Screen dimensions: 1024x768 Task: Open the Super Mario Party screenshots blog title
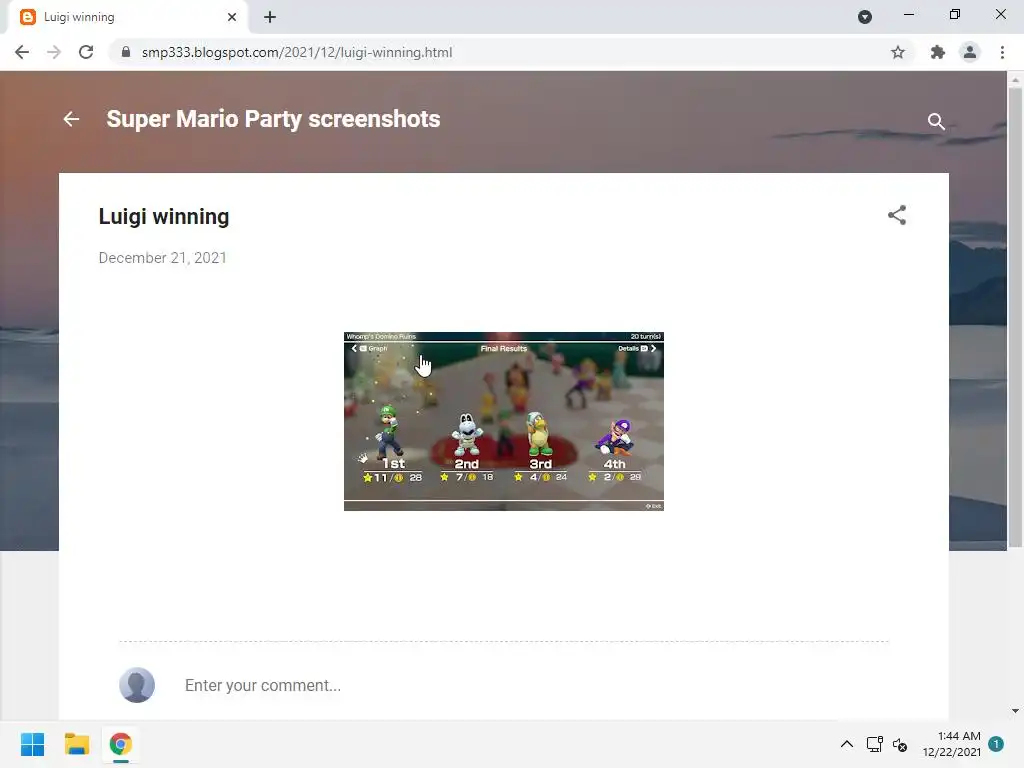pos(273,119)
